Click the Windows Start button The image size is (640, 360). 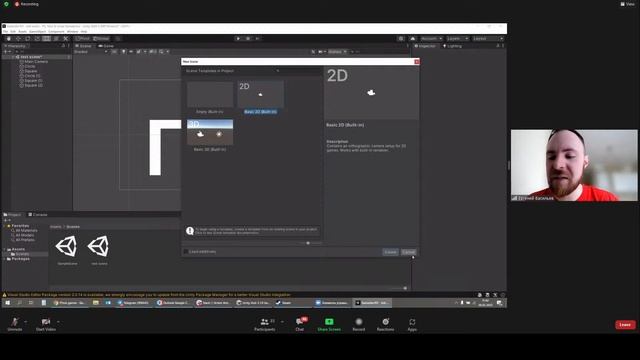pyautogui.click(x=7, y=303)
